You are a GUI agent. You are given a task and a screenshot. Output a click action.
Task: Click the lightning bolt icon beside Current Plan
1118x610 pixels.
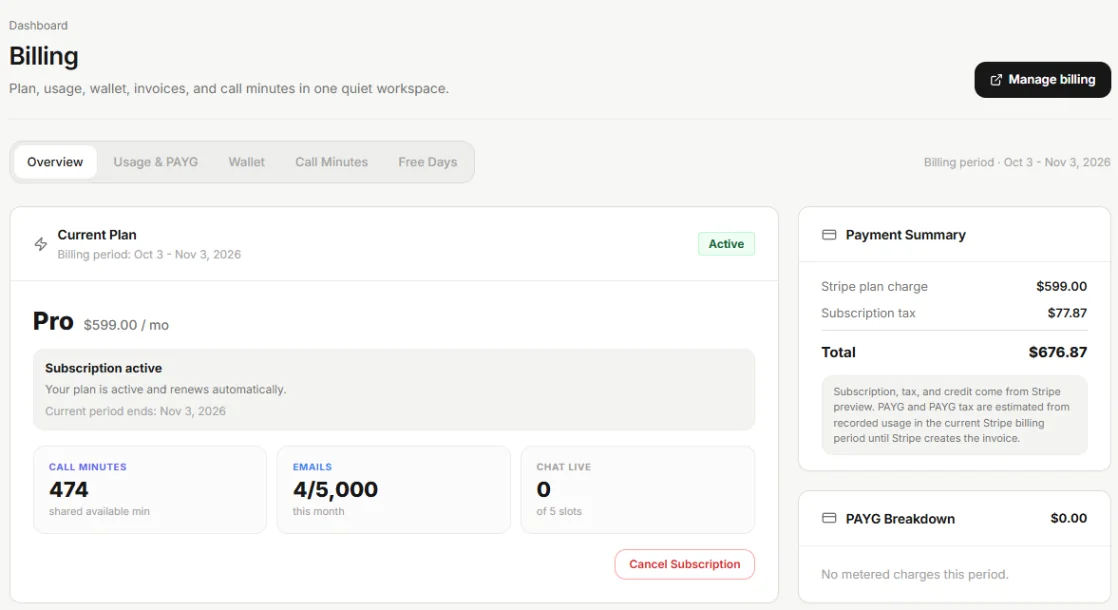point(41,244)
